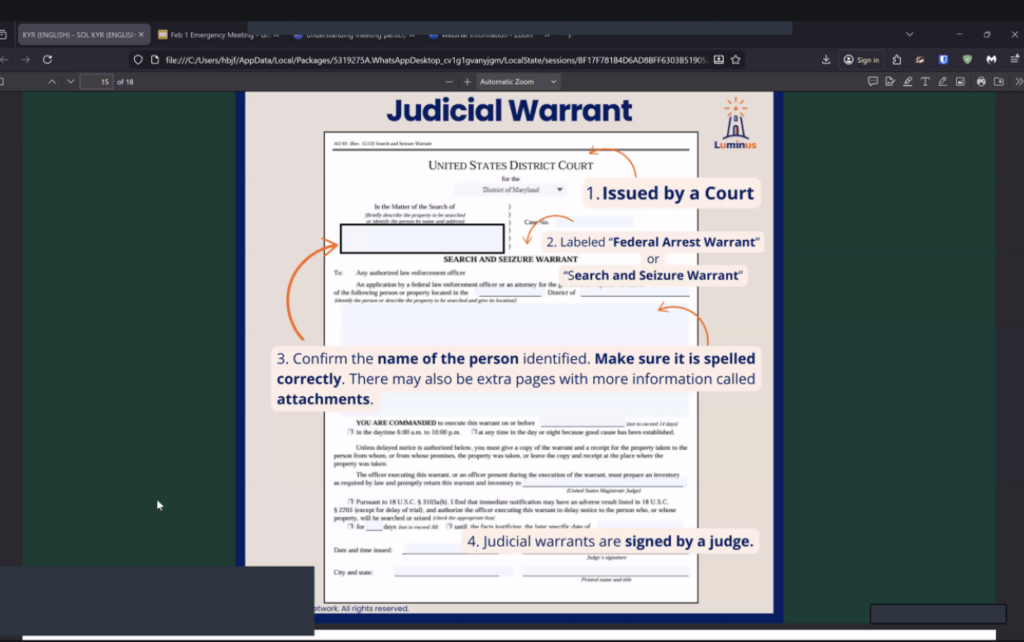Select the Add Text tool
This screenshot has width=1024, height=642.
pos(925,81)
